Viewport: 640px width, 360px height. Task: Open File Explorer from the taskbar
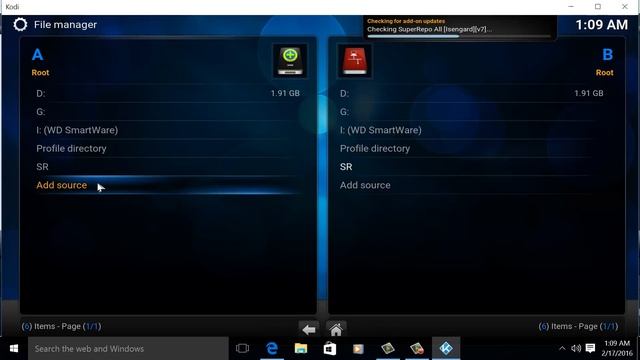click(301, 349)
